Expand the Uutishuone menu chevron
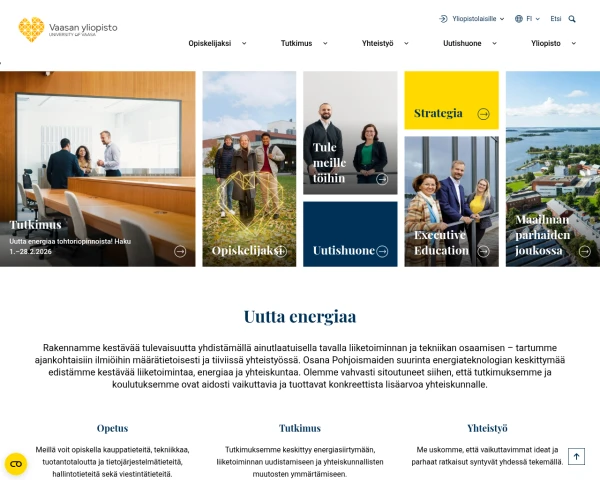 [494, 43]
